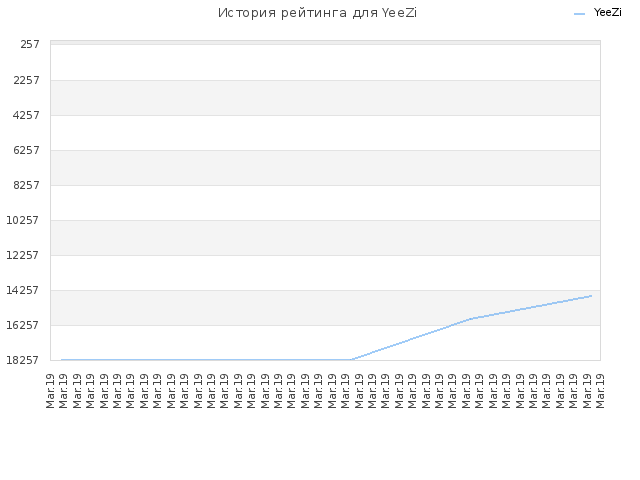Viewport: 640px width, 480px height.
Task: Click the 8257 y-axis label
Action: pos(27,185)
